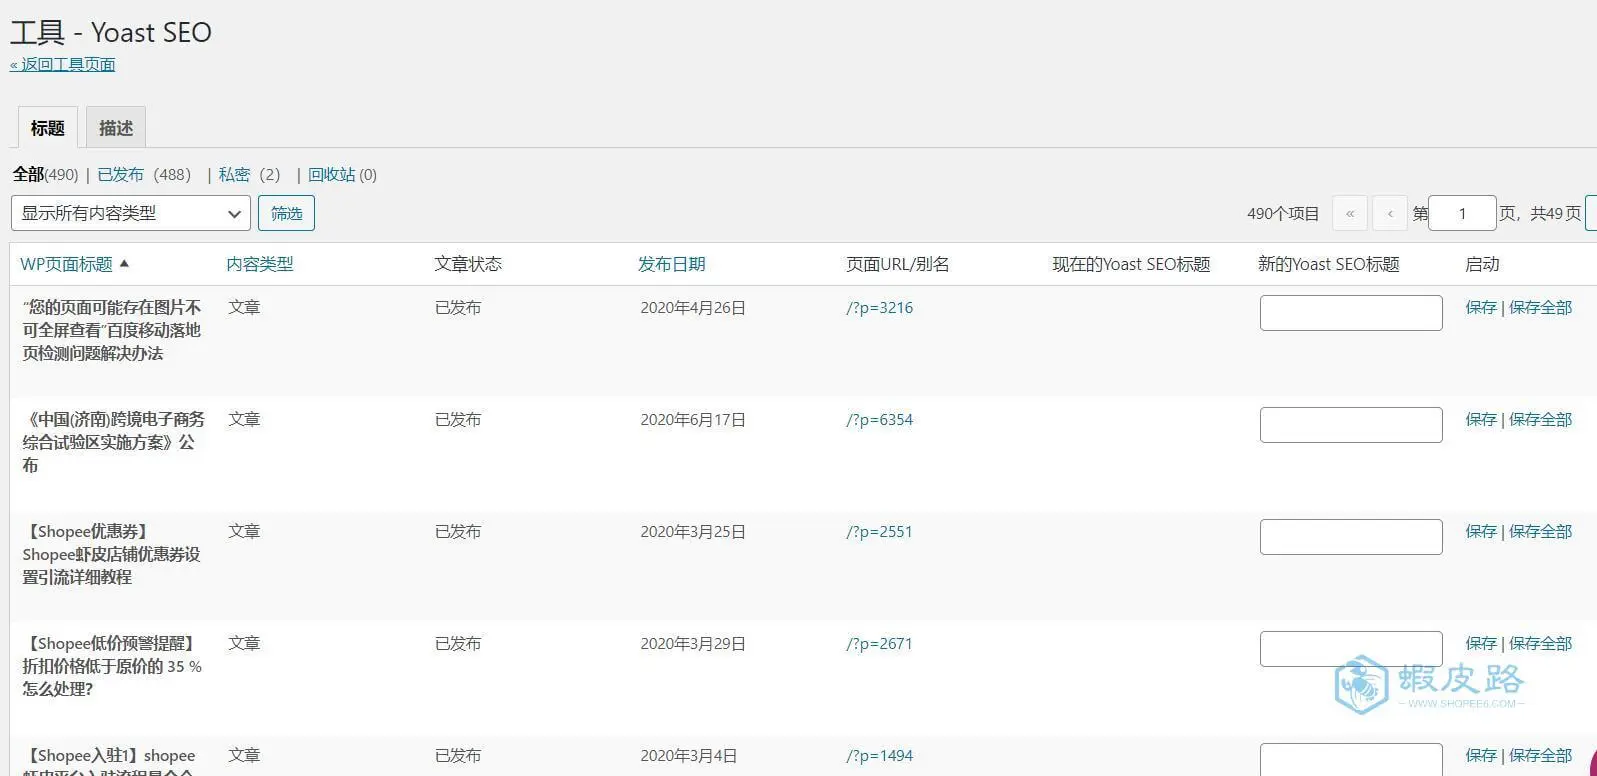Click the sort arrow beside WP页面标题
Viewport: 1597px width, 776px height.
pos(124,263)
